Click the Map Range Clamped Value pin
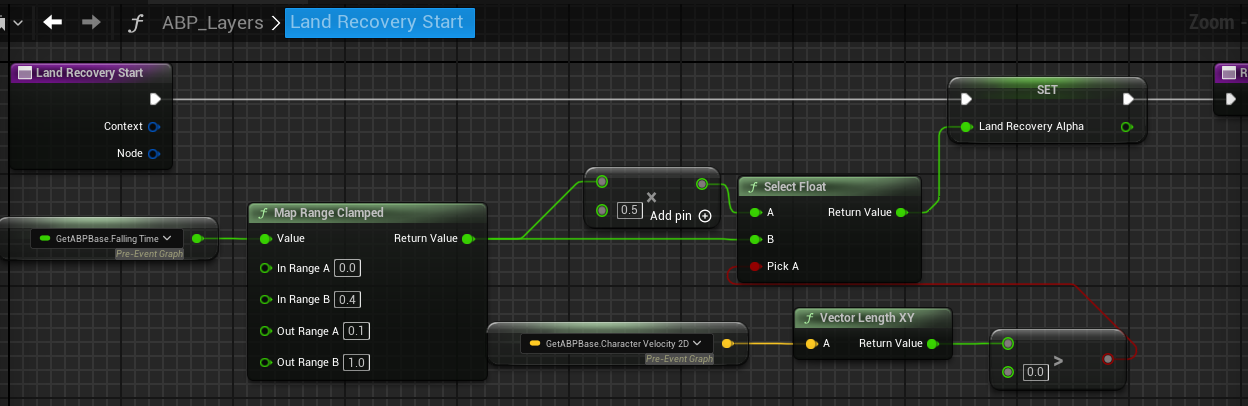This screenshot has height=406, width=1248. pyautogui.click(x=265, y=239)
